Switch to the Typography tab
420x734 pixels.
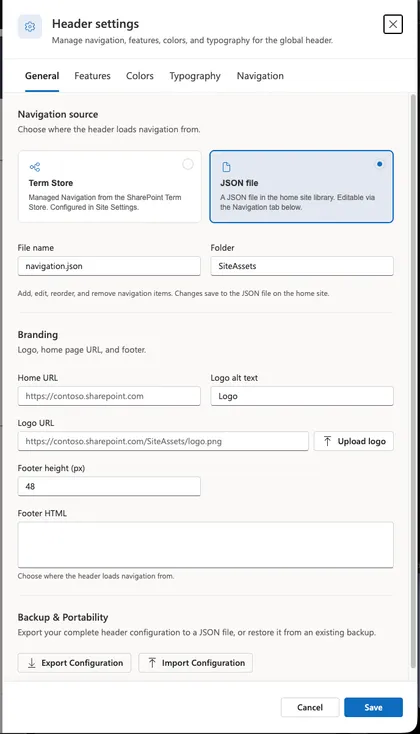pos(195,76)
